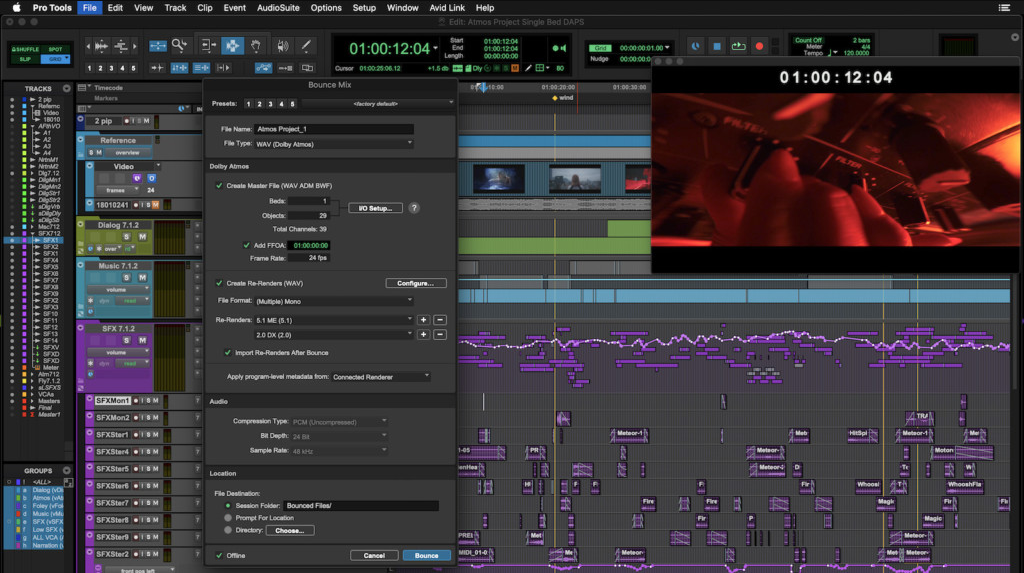Open the AudioSuite menu
Screen dimensions: 1024x573
point(278,8)
